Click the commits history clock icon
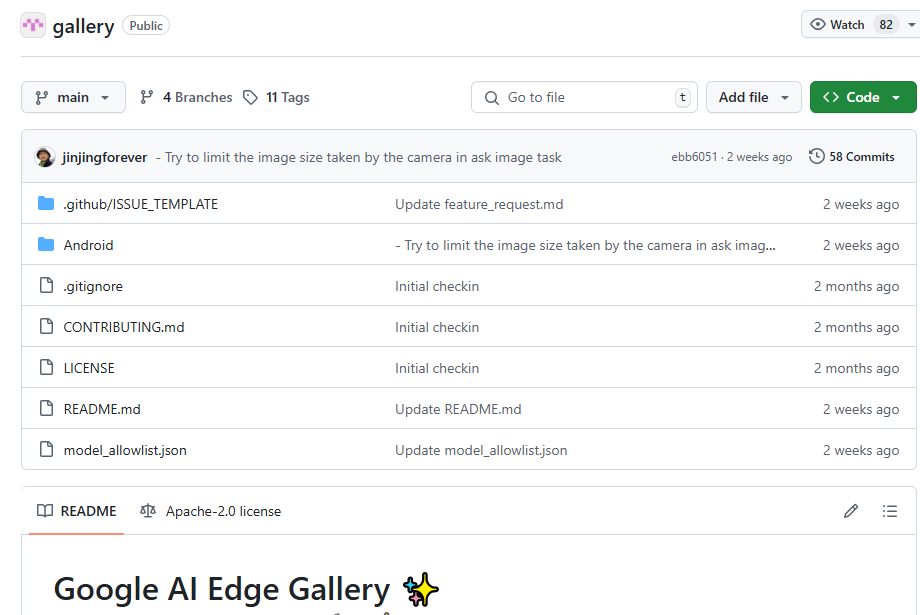 pyautogui.click(x=817, y=157)
